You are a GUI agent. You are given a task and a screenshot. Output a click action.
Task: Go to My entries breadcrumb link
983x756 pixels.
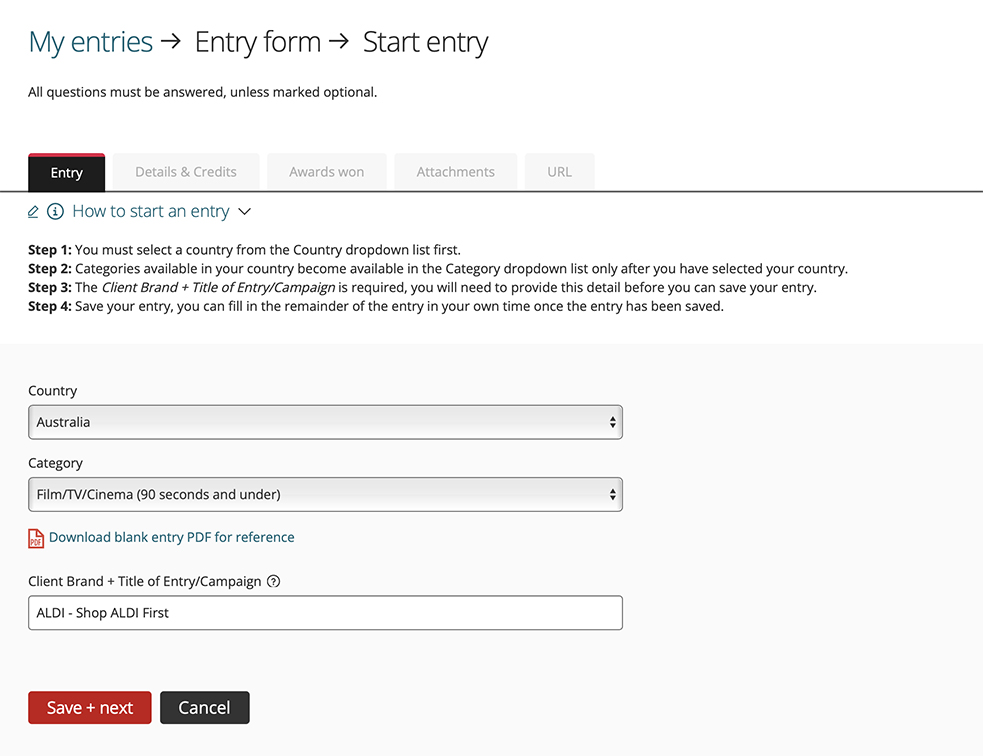(91, 42)
